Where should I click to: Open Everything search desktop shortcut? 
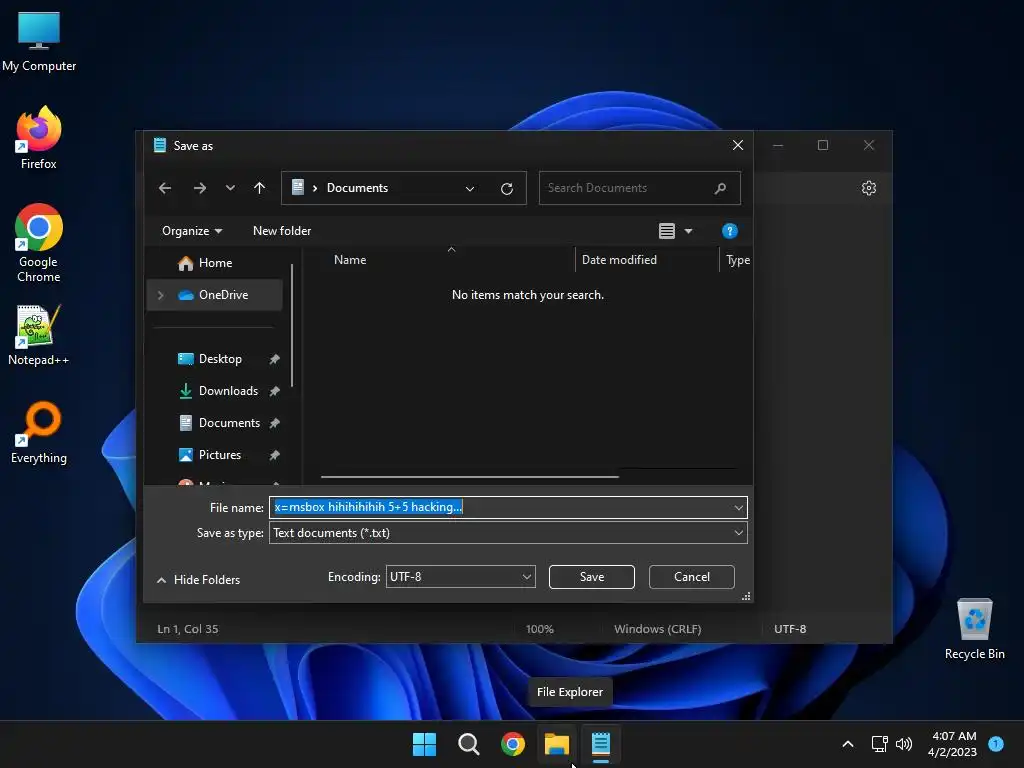tap(39, 433)
